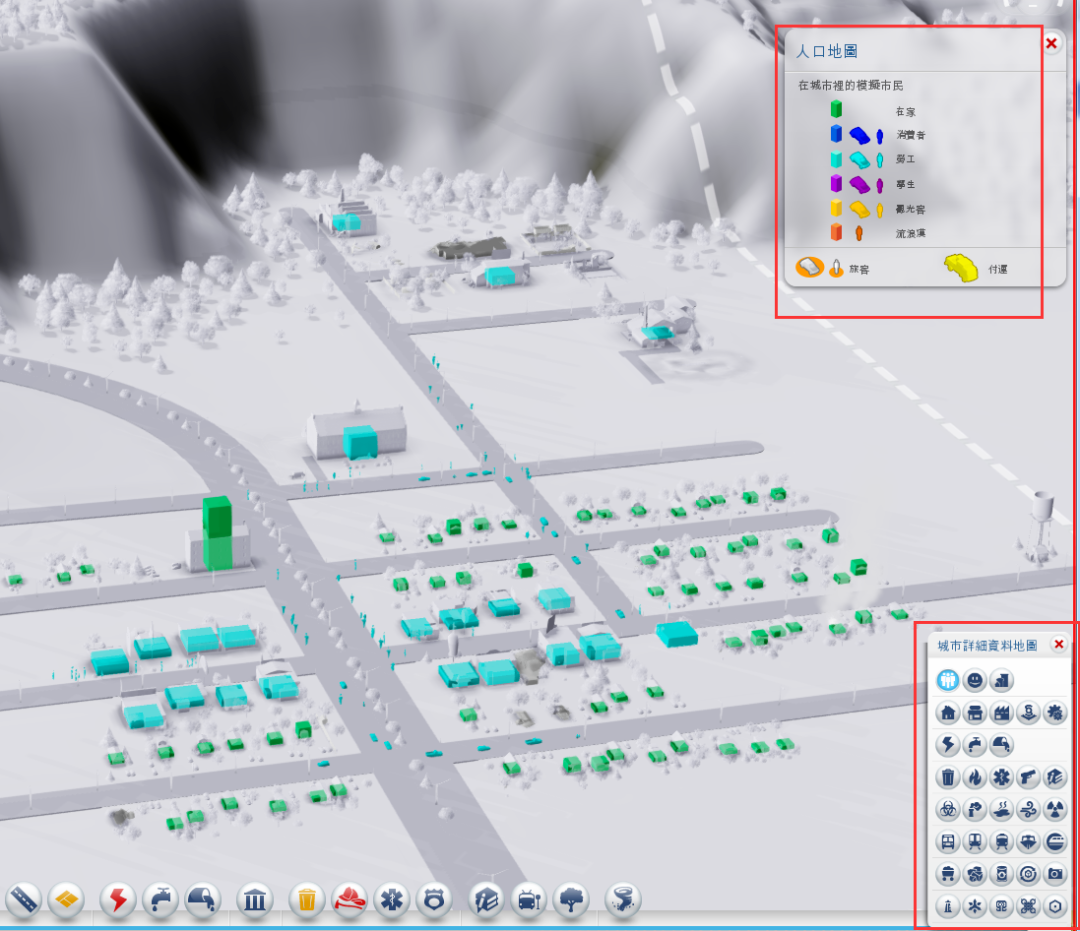The height and width of the screenshot is (931, 1080).
Task: Show the Streetcar data map
Action: pos(975,841)
